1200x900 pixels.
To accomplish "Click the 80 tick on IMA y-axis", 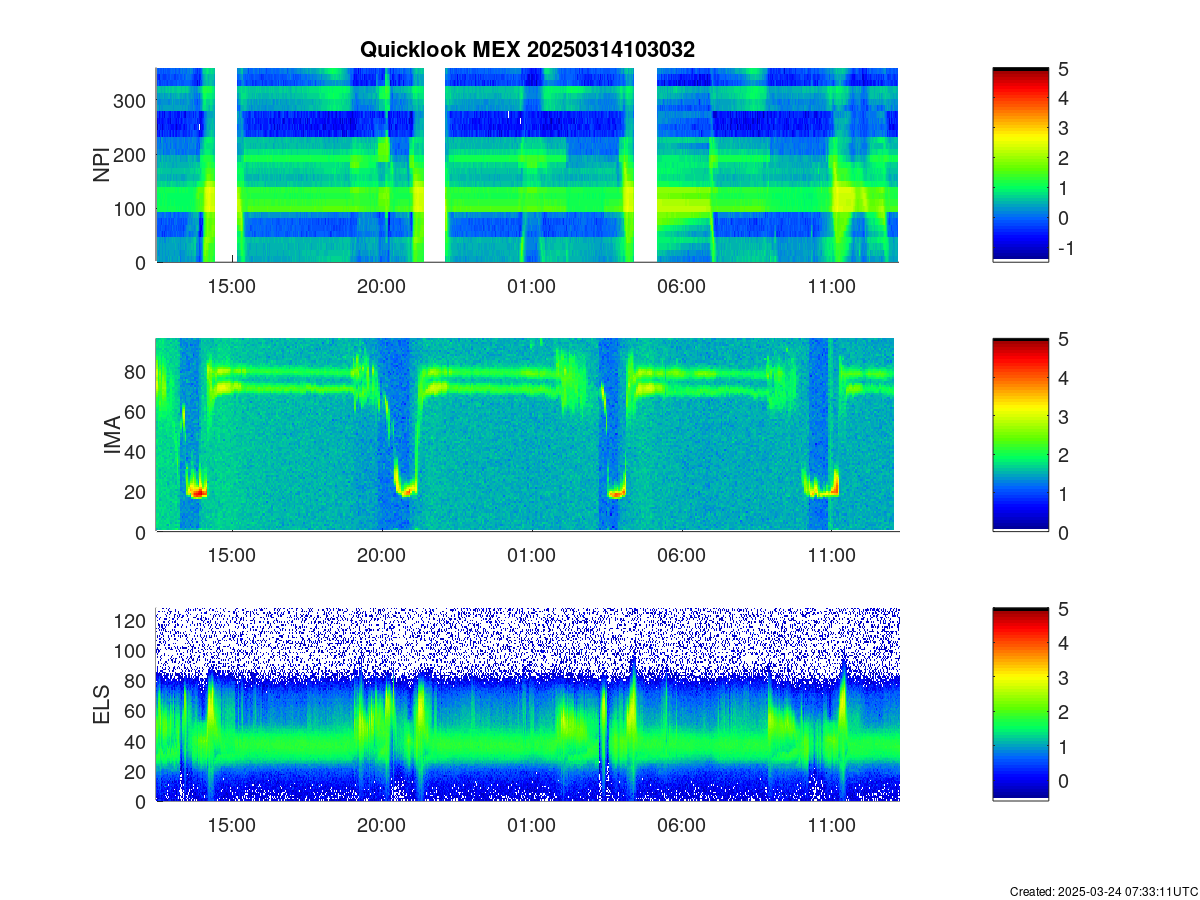I will (x=136, y=371).
